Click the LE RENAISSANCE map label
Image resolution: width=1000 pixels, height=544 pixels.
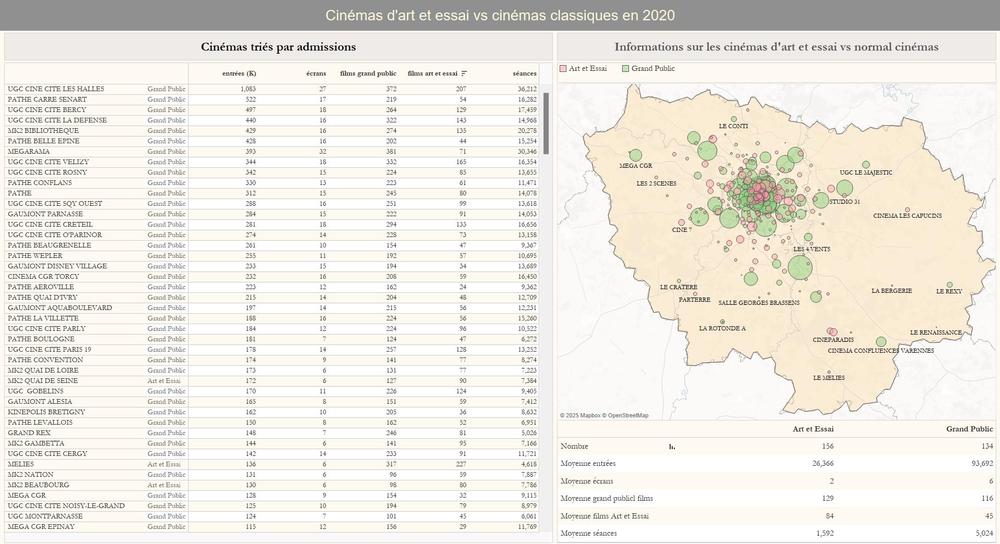point(936,333)
